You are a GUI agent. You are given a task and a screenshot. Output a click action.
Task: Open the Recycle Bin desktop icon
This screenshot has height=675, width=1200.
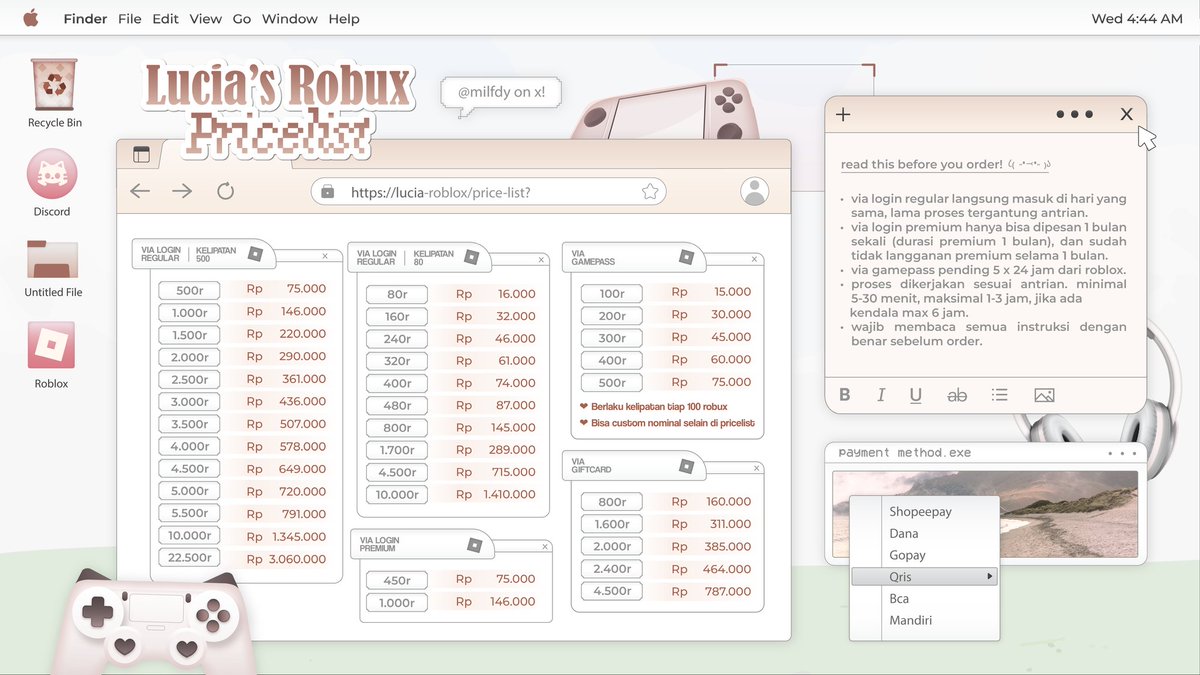(x=54, y=85)
